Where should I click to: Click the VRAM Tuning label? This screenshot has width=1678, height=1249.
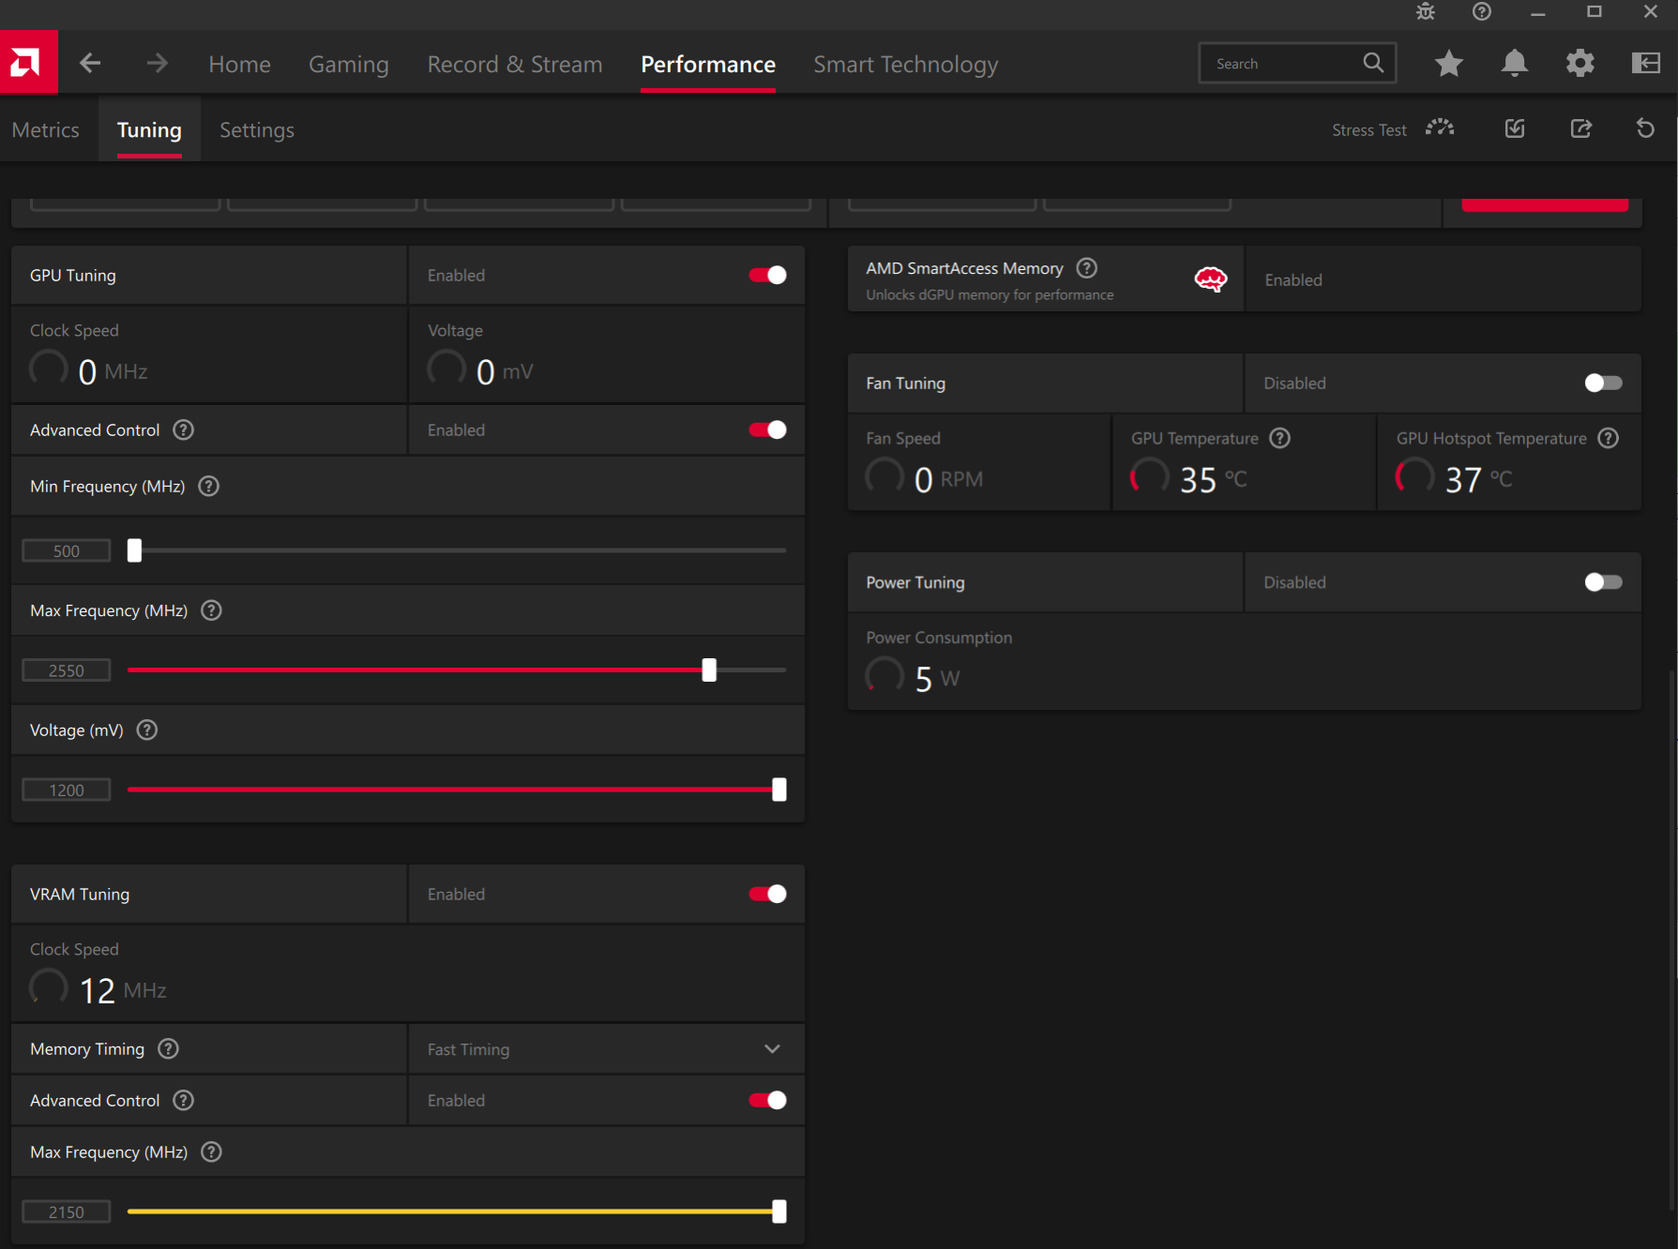pos(80,894)
